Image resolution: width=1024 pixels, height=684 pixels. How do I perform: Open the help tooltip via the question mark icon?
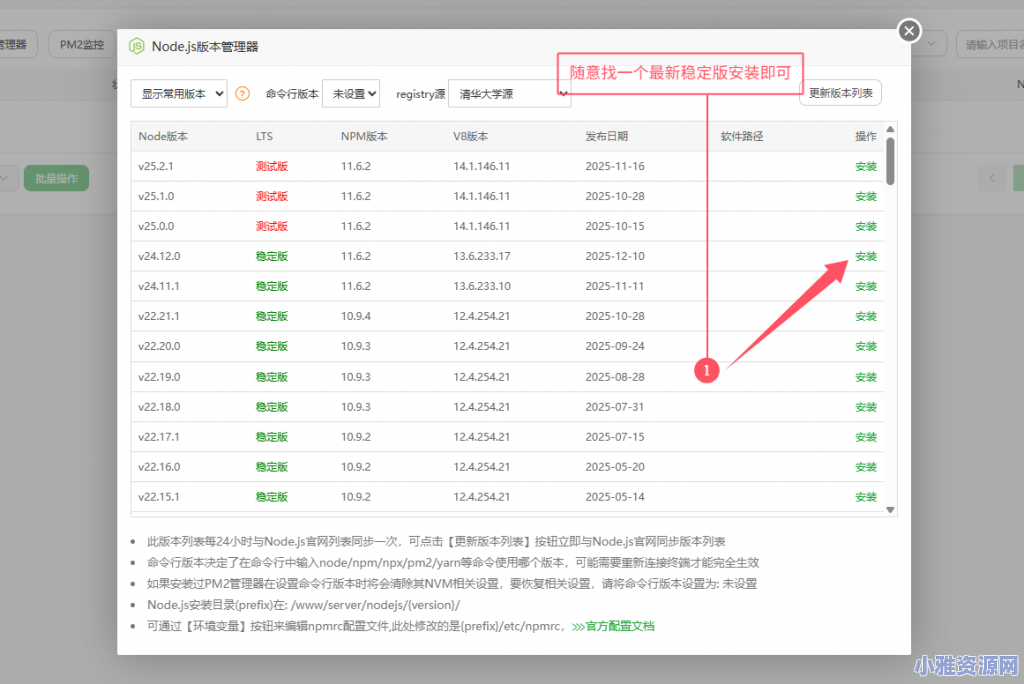[x=242, y=92]
